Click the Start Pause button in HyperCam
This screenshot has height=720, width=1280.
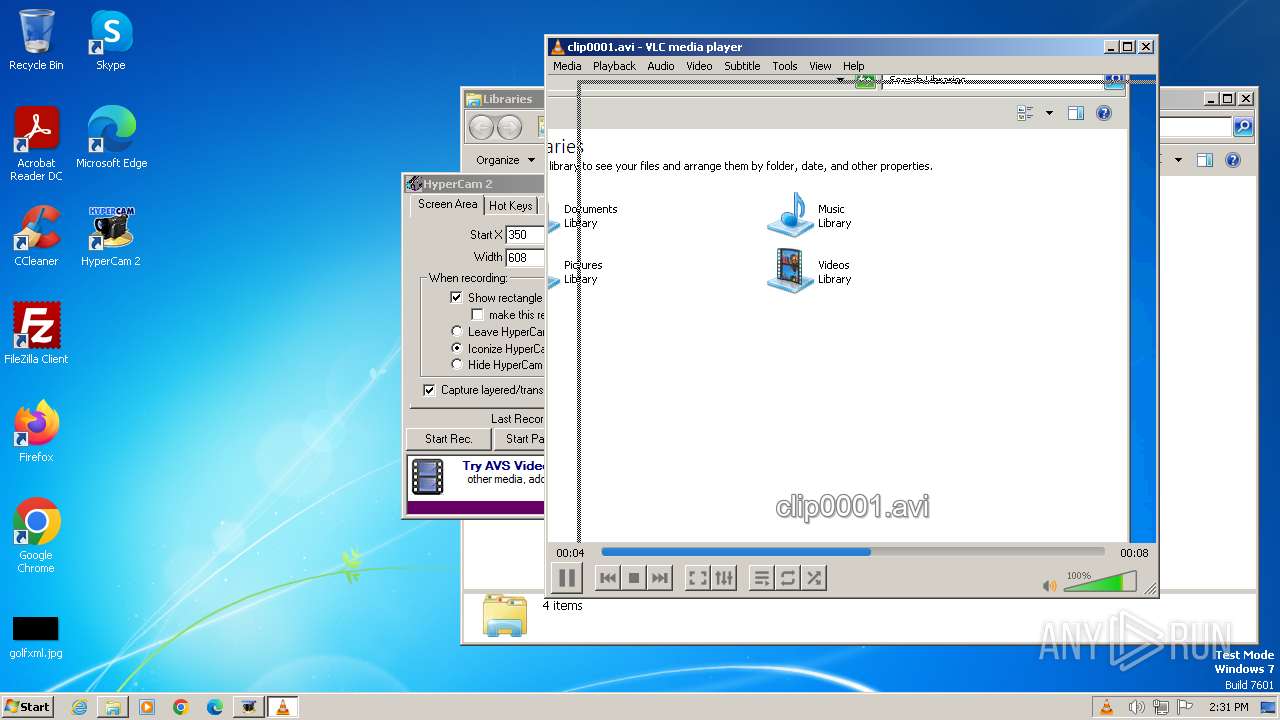[520, 439]
